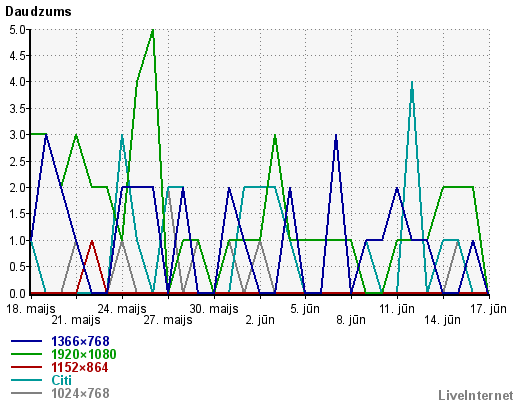The image size is (520, 405).
Task: Click the green peak at 5.0
Action: (x=153, y=31)
